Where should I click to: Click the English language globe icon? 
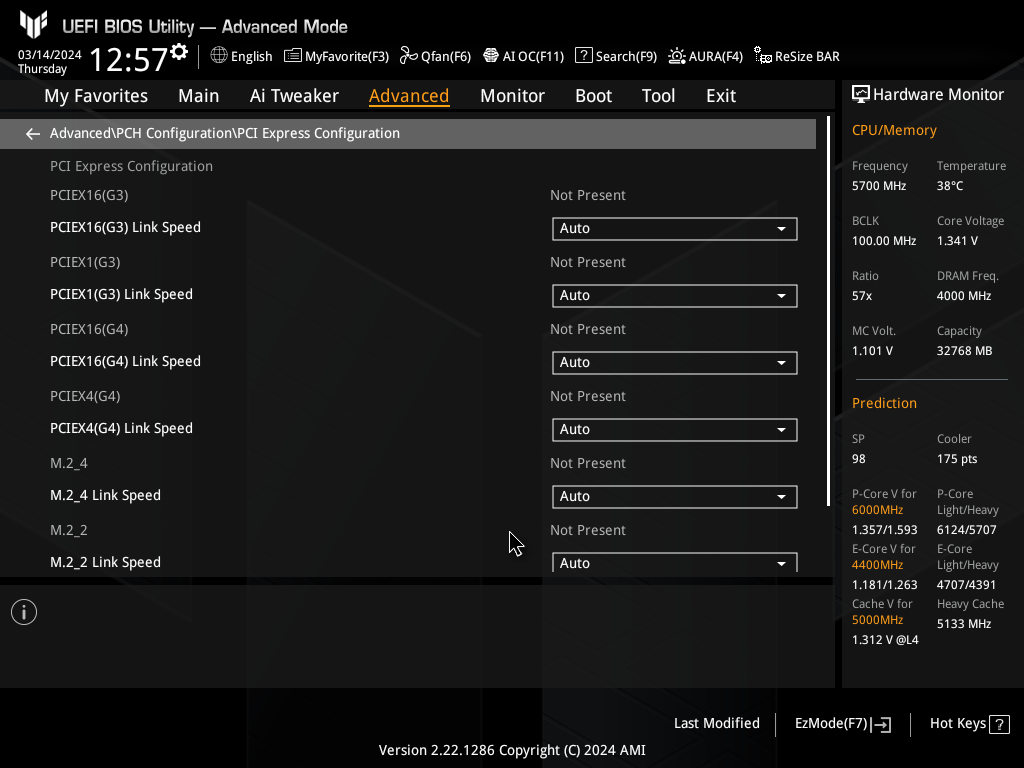coord(219,56)
